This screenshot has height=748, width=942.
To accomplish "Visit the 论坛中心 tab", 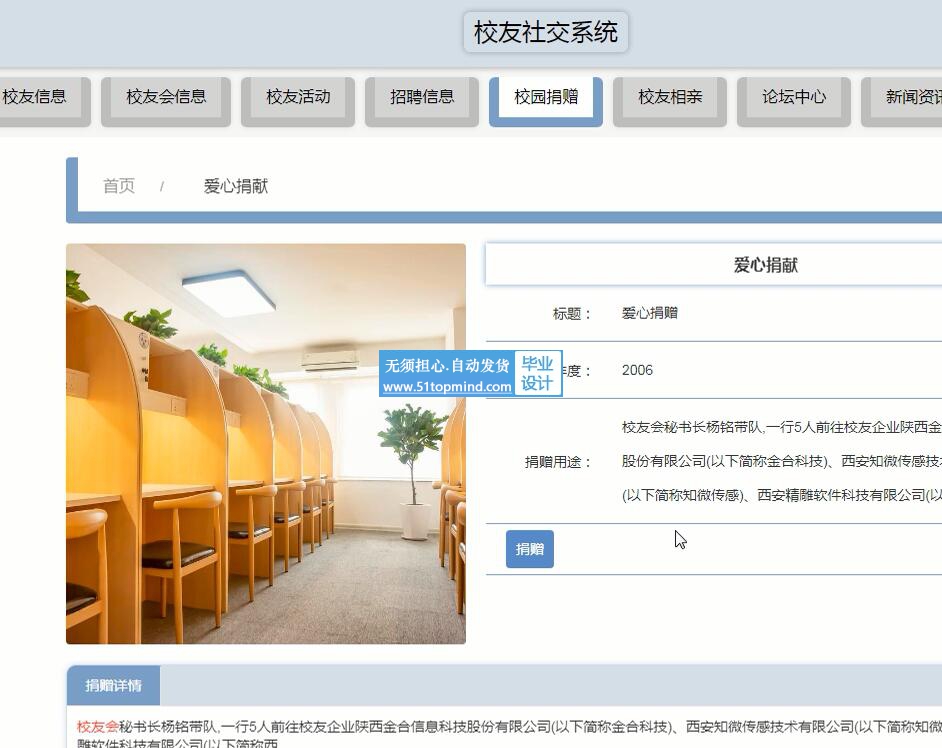I will [x=794, y=101].
